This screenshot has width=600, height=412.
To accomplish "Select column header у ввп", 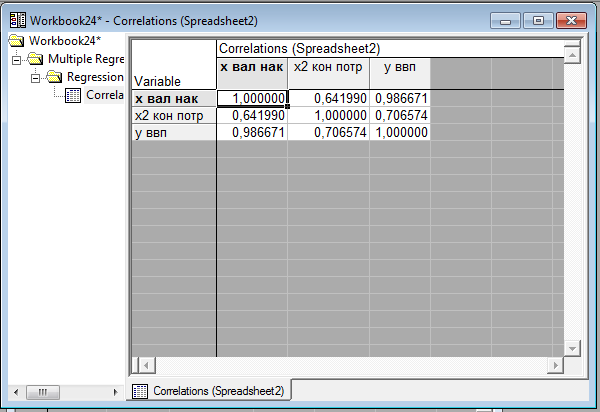I will pyautogui.click(x=400, y=74).
